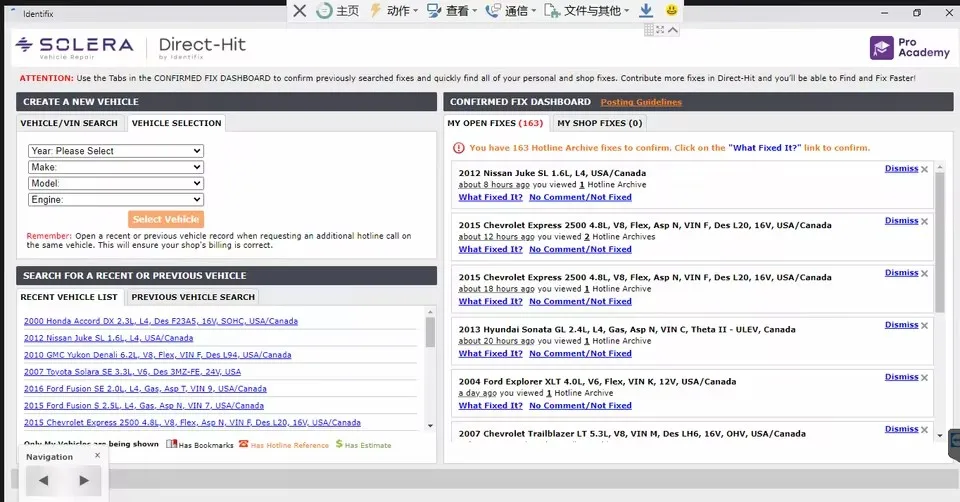Close the remote session toolbar with X
This screenshot has height=502, width=960.
[x=299, y=11]
